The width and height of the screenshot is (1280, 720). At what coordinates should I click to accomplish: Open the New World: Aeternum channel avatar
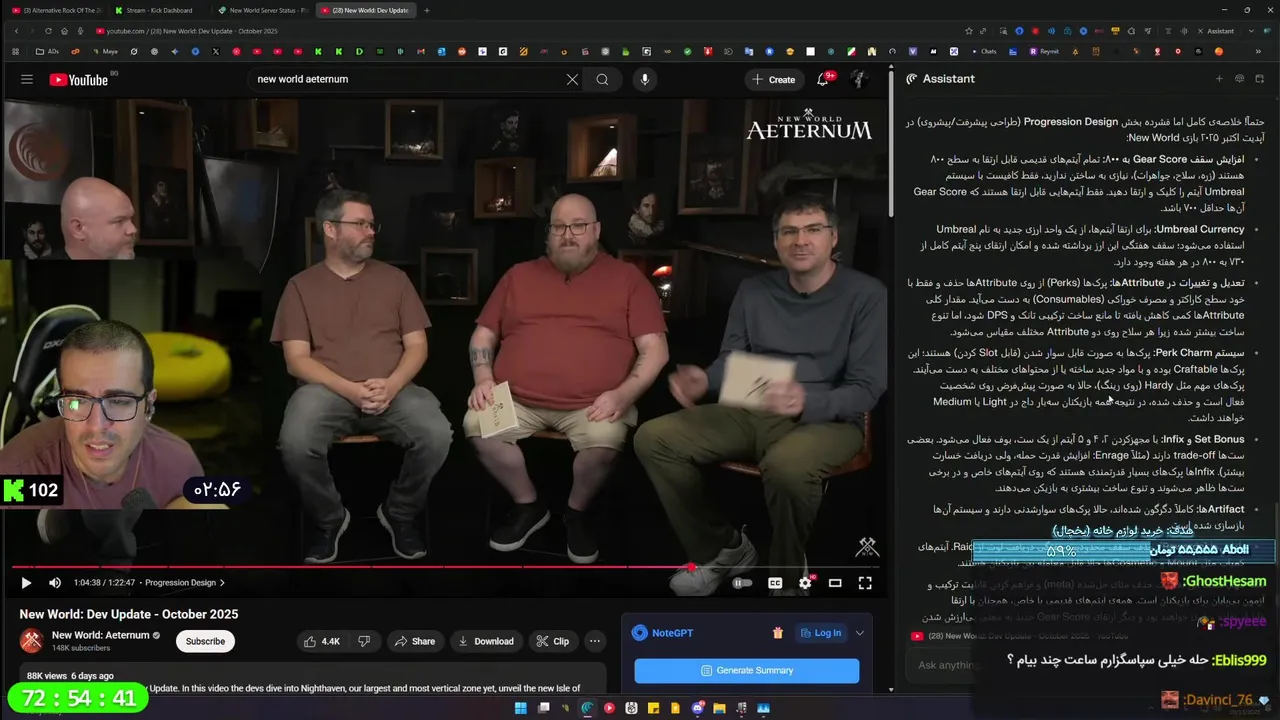tap(31, 640)
